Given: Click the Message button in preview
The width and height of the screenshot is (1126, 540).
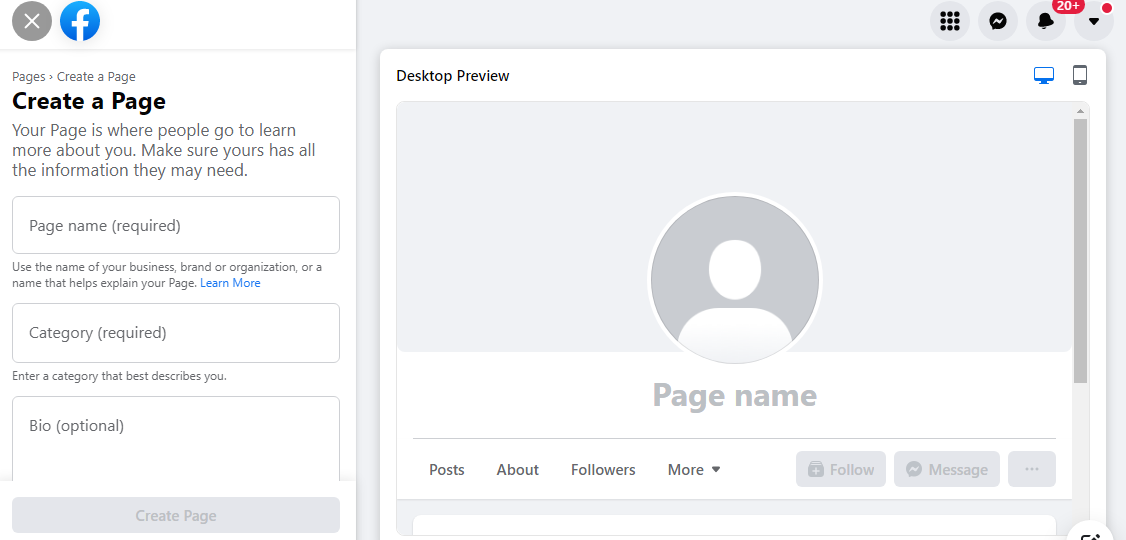Looking at the screenshot, I should click(x=946, y=469).
